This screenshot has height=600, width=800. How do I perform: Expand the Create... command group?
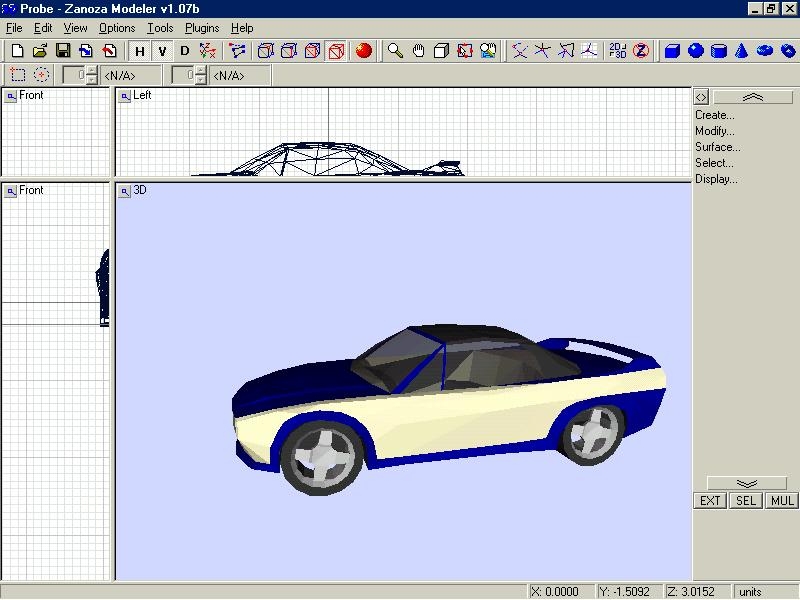714,115
